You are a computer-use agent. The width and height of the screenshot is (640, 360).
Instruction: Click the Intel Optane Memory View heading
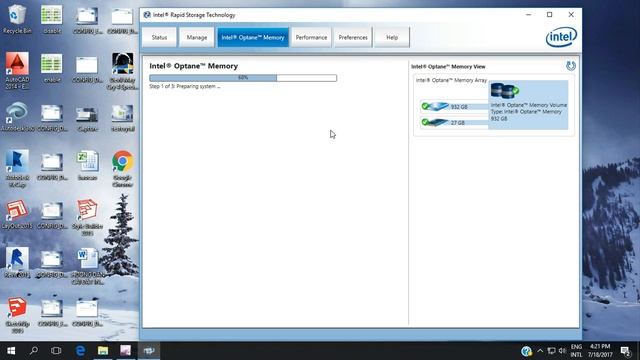[x=448, y=67]
